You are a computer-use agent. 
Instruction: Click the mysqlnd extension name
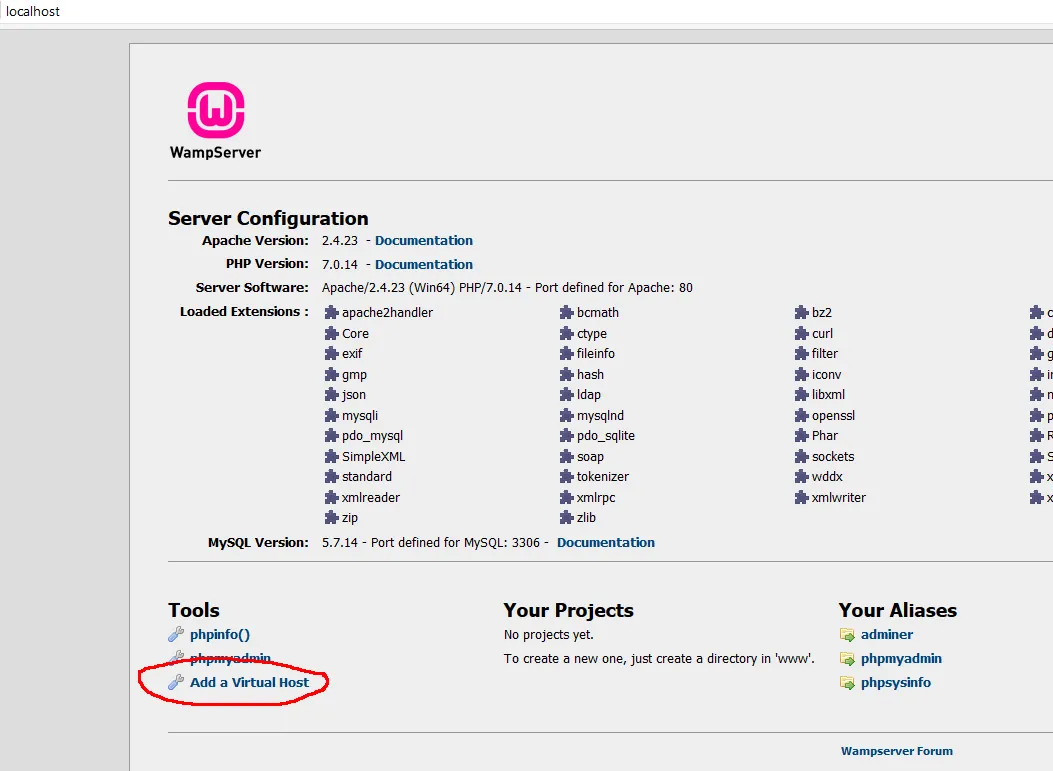[x=600, y=416]
